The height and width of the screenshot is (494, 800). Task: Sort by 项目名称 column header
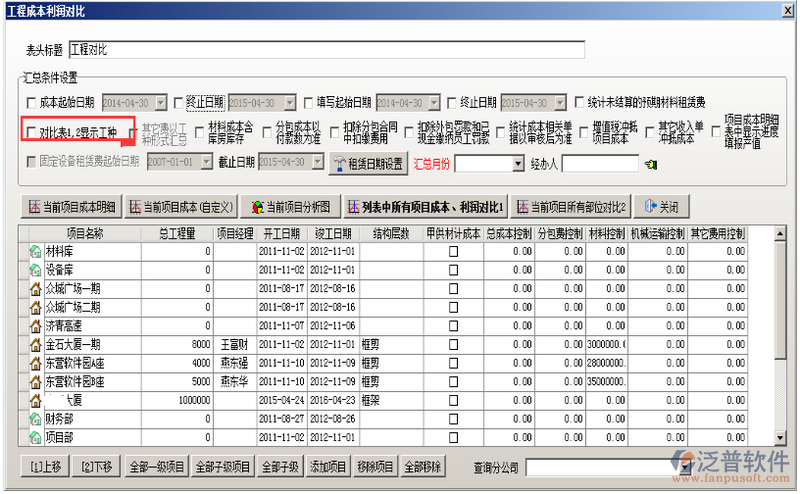tap(84, 234)
